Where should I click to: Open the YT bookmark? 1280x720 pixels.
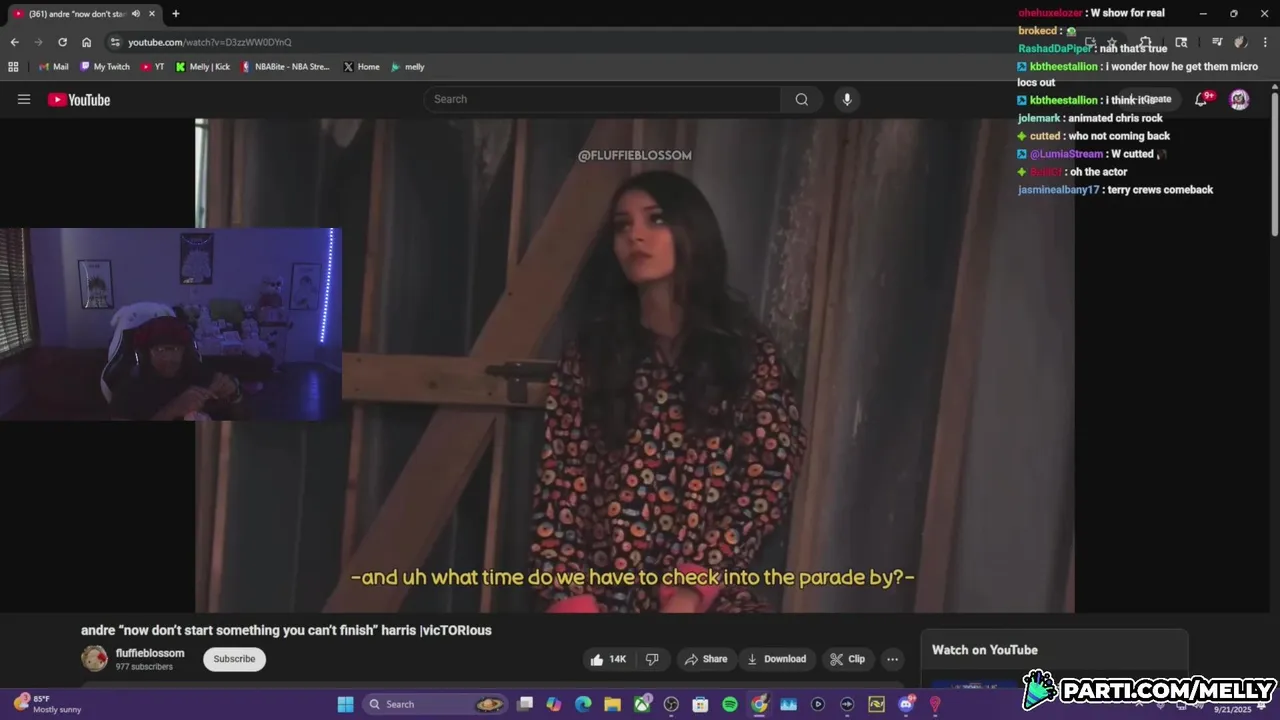153,67
